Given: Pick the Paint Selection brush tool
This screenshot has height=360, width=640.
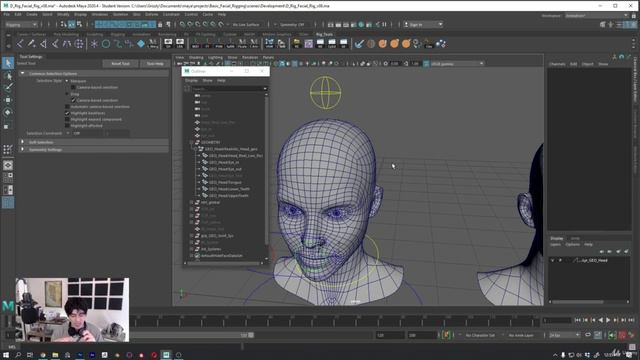Looking at the screenshot, I should click(8, 87).
